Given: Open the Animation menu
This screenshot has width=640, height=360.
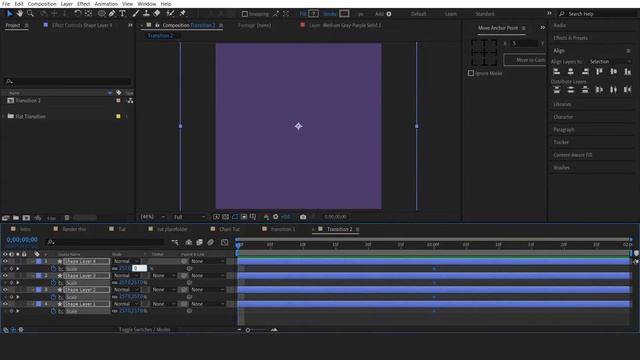Looking at the screenshot, I should pyautogui.click(x=106, y=4).
